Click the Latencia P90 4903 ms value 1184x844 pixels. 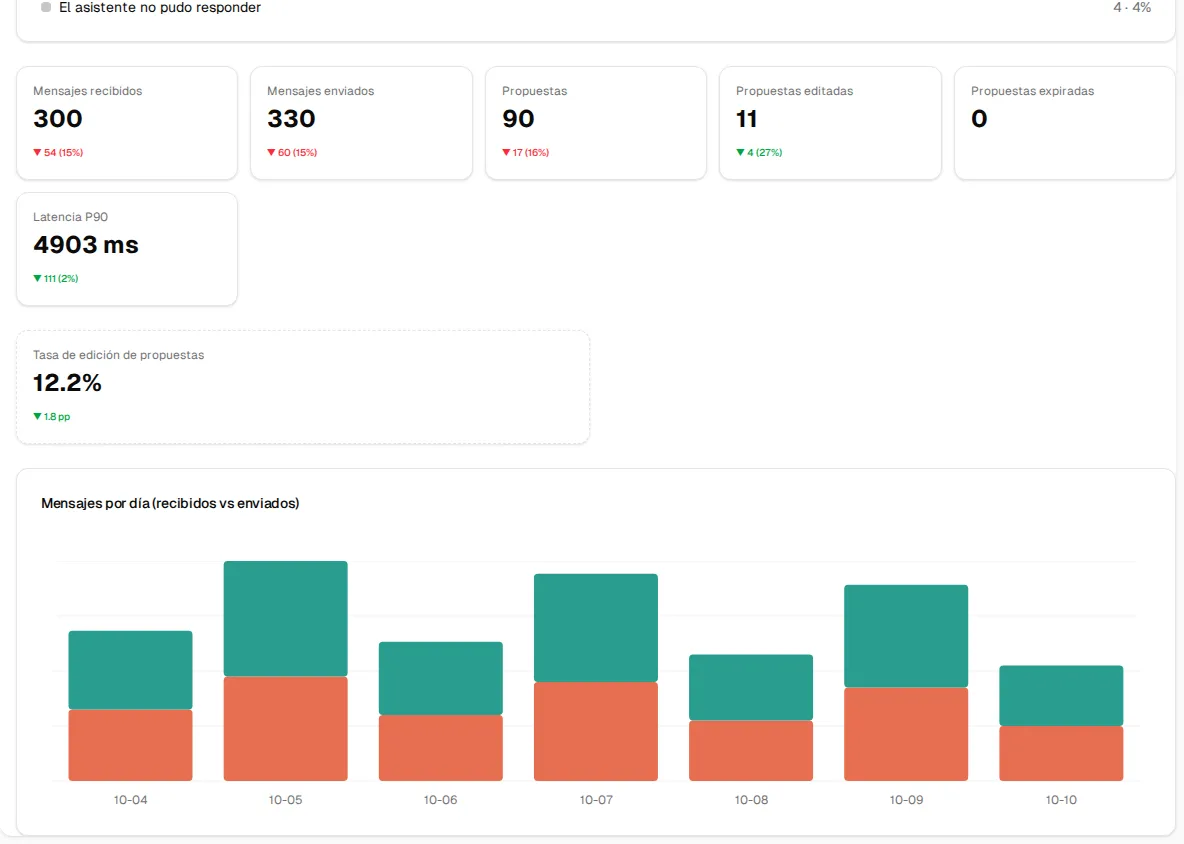point(86,245)
